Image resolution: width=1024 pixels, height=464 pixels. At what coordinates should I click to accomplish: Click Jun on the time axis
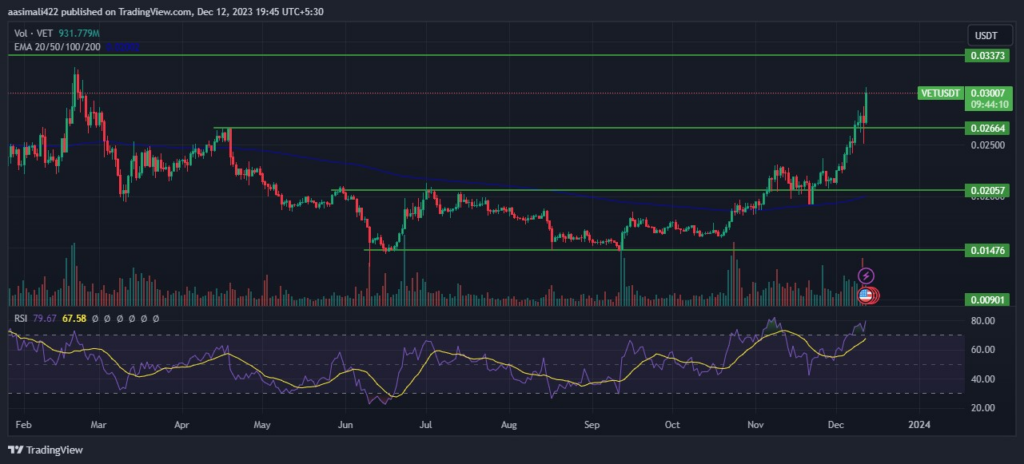click(345, 424)
